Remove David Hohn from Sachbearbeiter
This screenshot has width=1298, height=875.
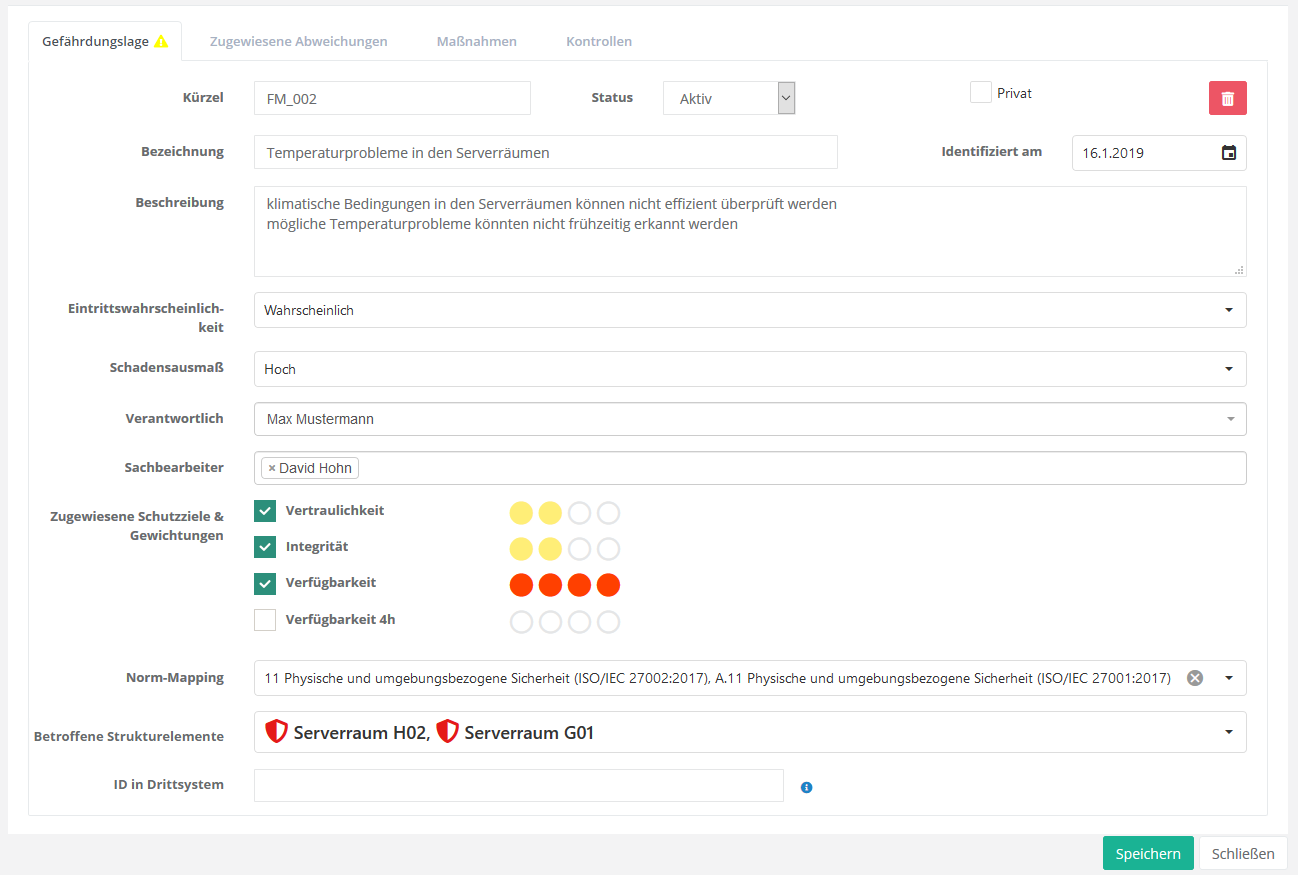click(x=272, y=468)
